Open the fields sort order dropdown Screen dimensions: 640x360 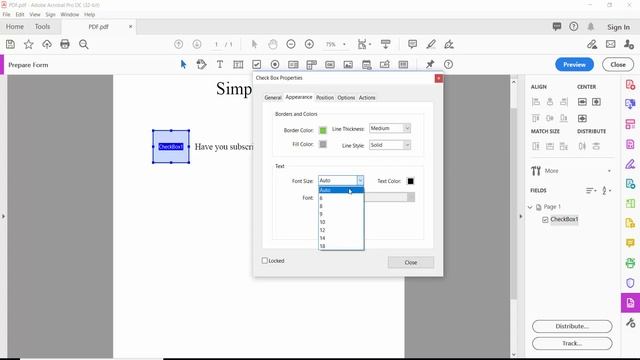coord(591,191)
